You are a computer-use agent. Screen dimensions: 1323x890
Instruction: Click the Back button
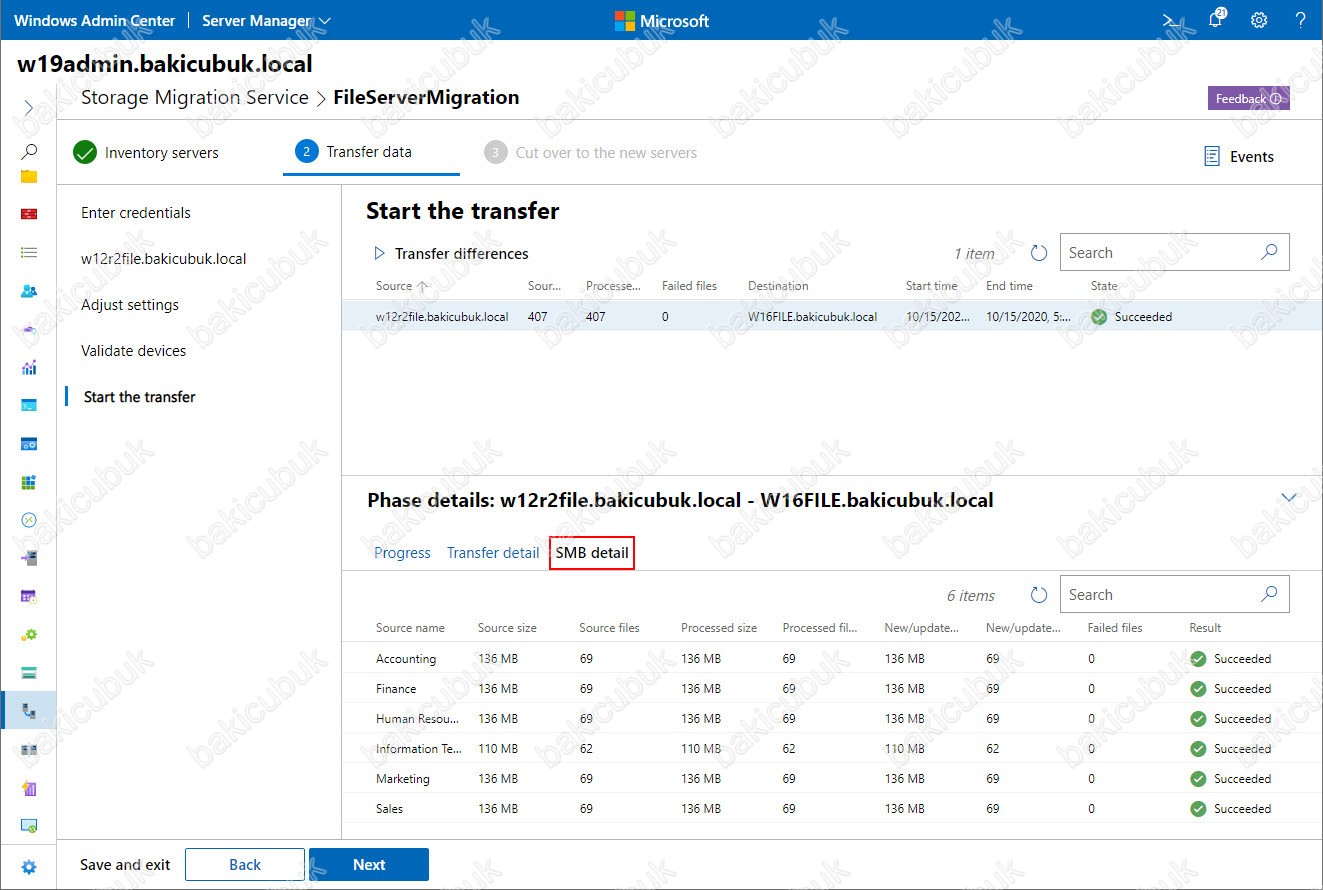[x=245, y=865]
